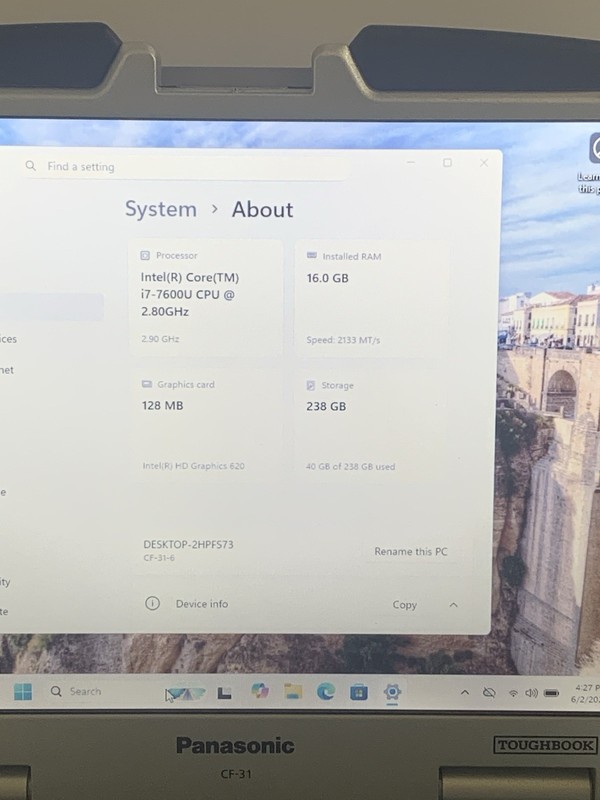Select the Intel Core i7-7600U processor text
Image resolution: width=600 pixels, height=800 pixels.
190,294
